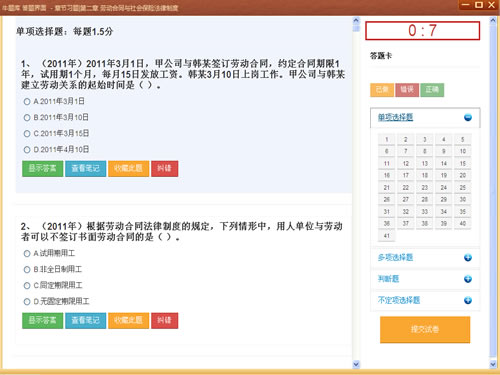Choose option B 非全日制用工 for question 2
500x375 pixels.
[27, 270]
